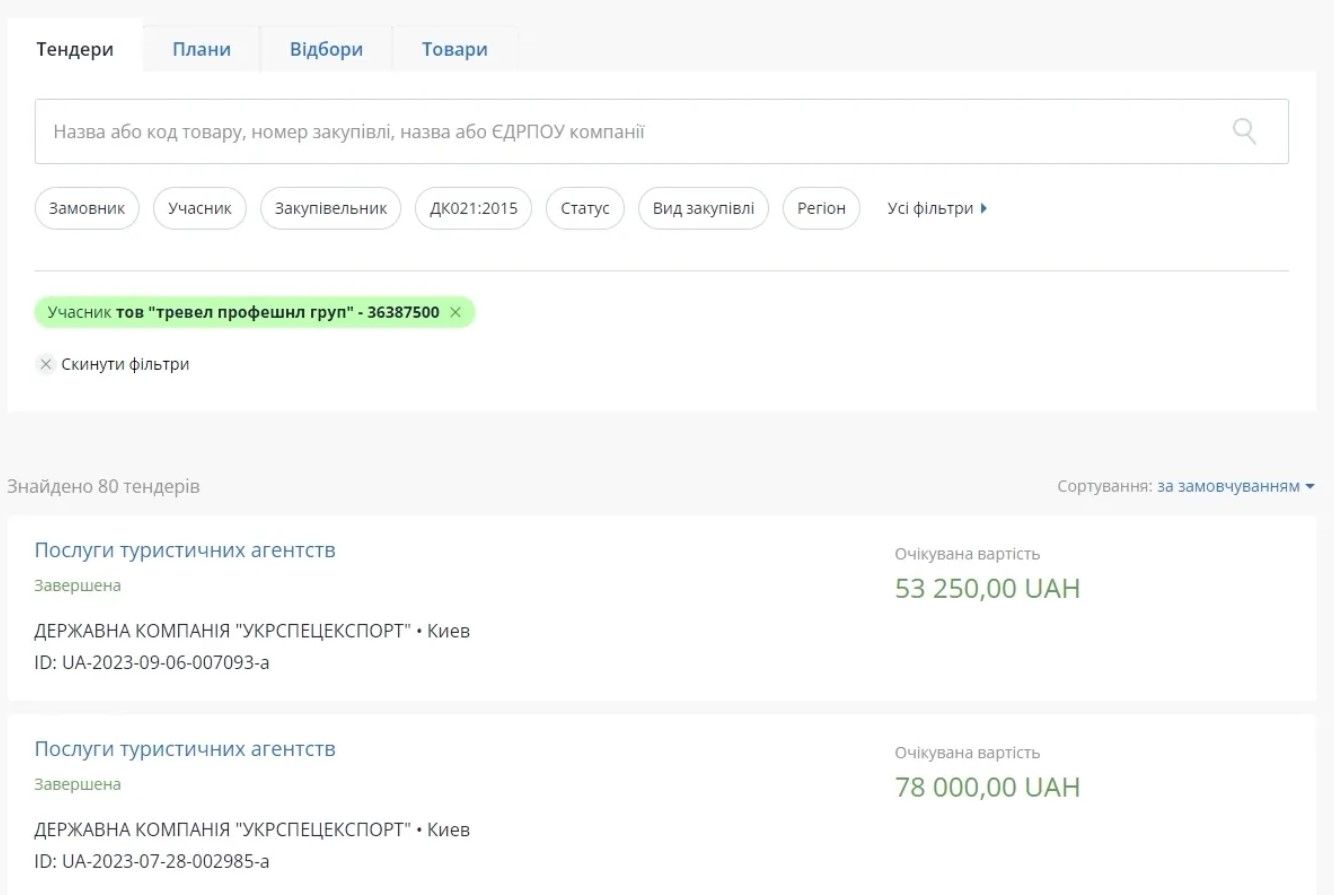Open the Статус filter
1334x895 pixels.
click(585, 208)
